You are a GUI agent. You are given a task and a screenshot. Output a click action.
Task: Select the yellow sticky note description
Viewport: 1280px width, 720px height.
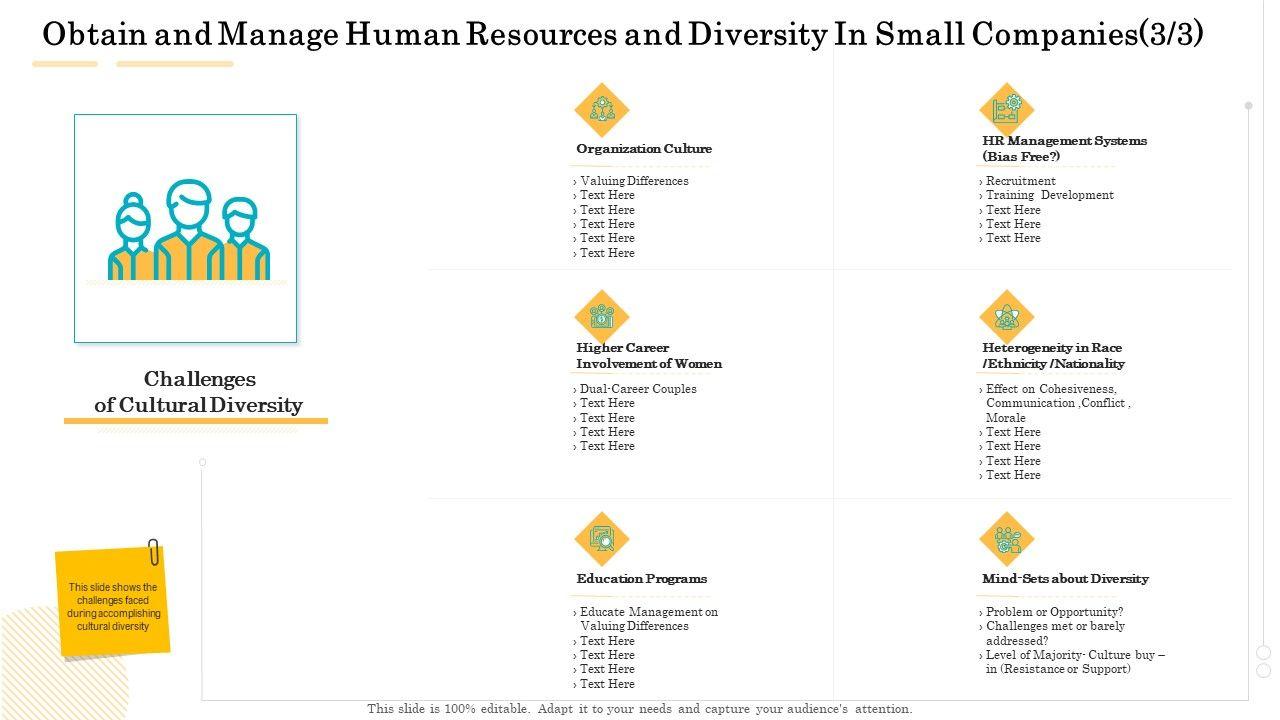tap(113, 607)
